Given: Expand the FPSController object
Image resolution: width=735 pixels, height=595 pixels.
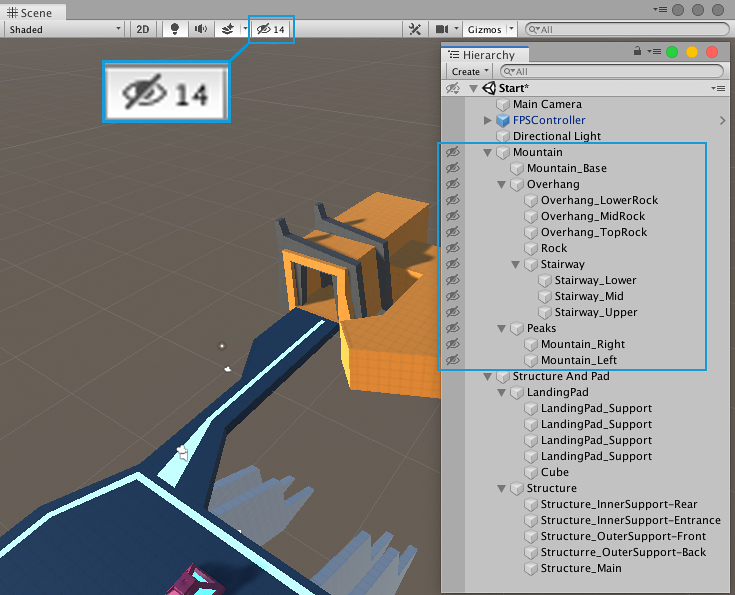Looking at the screenshot, I should click(x=488, y=120).
